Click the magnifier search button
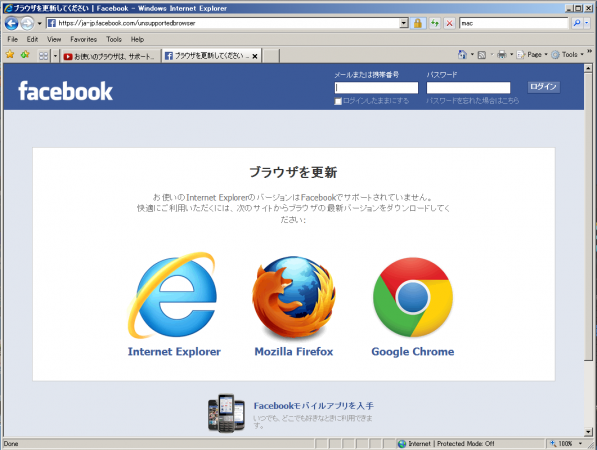The width and height of the screenshot is (597, 450). [x=577, y=23]
